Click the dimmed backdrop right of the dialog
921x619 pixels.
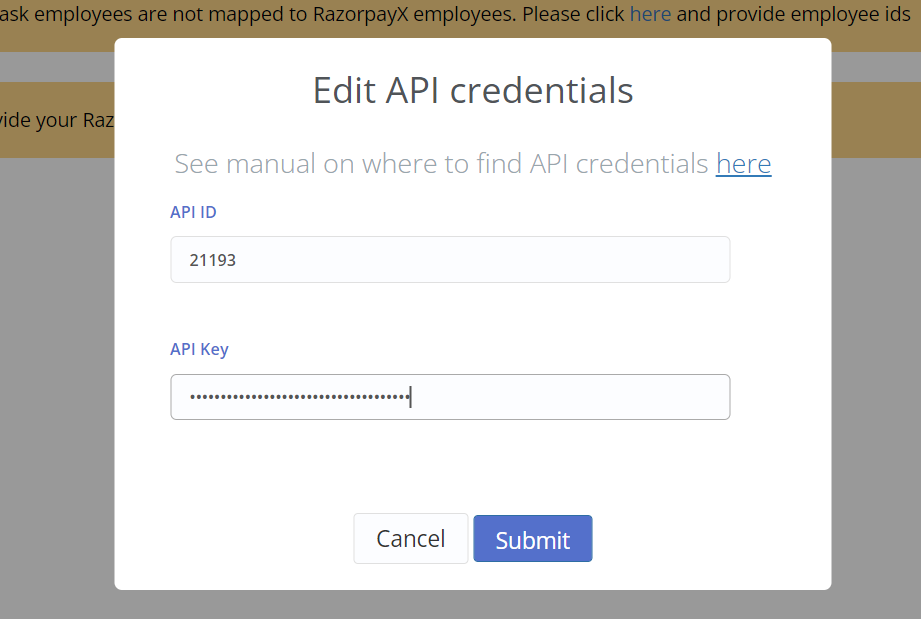875,350
